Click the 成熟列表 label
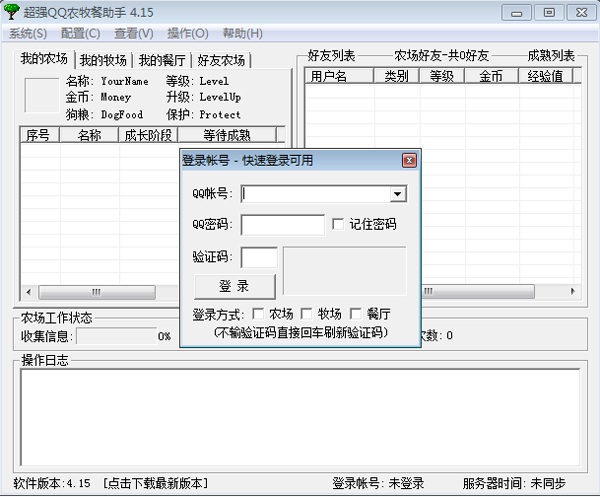Viewport: 600px width, 497px height. [x=551, y=56]
